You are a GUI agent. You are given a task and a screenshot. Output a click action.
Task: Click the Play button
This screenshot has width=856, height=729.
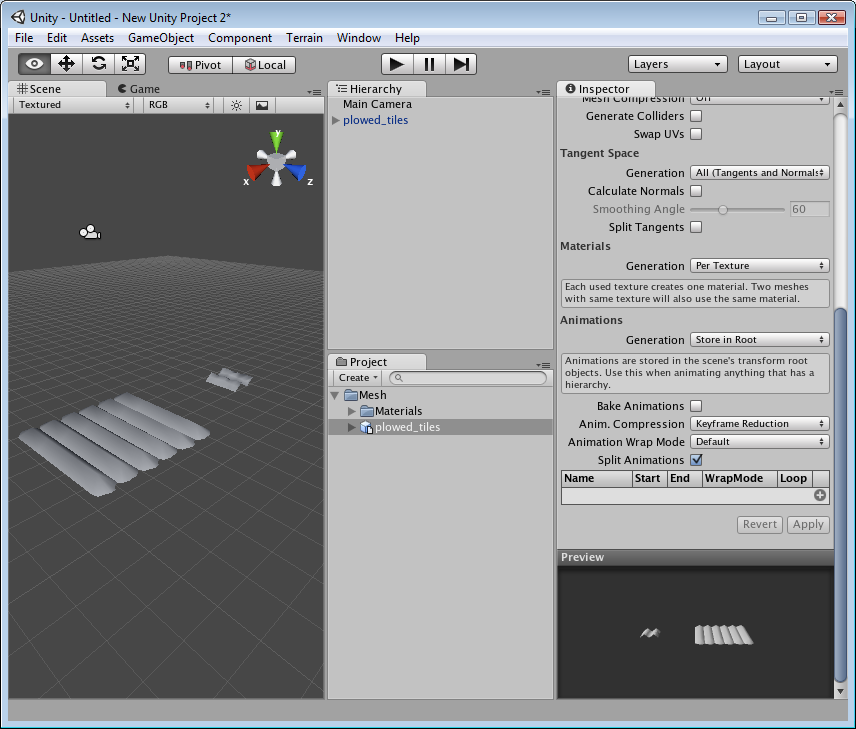pyautogui.click(x=396, y=63)
